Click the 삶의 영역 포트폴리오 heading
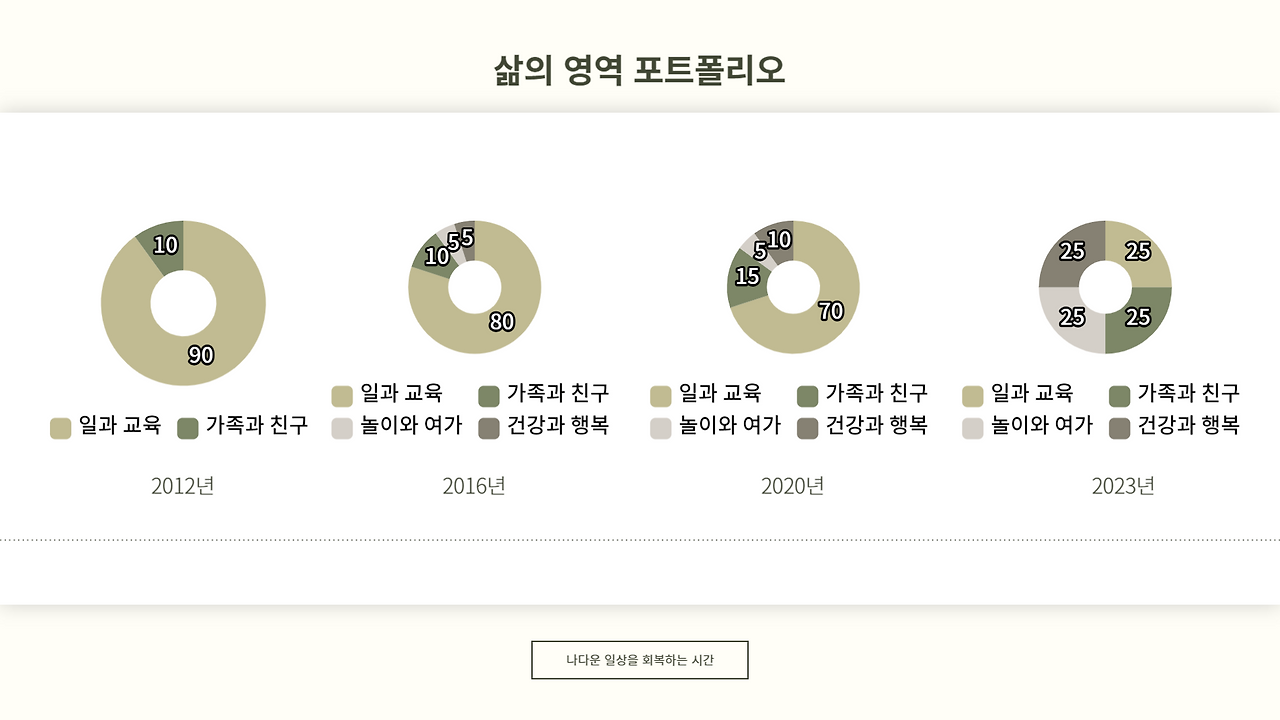 pyautogui.click(x=640, y=70)
